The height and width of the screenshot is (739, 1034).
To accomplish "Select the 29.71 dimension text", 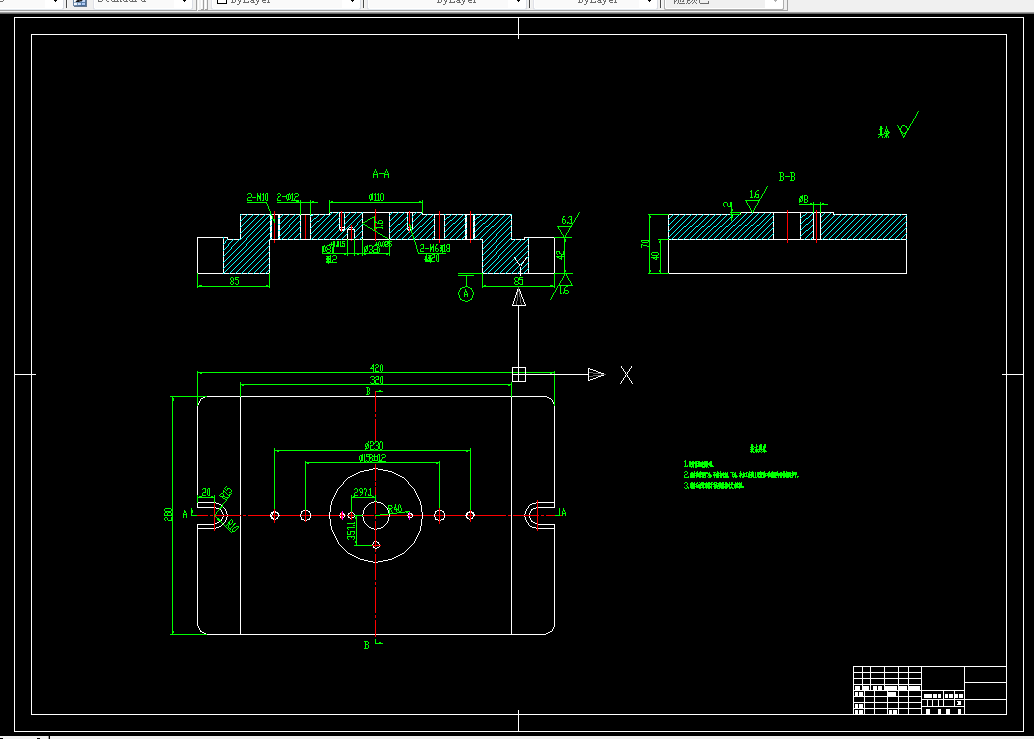I will click(363, 492).
